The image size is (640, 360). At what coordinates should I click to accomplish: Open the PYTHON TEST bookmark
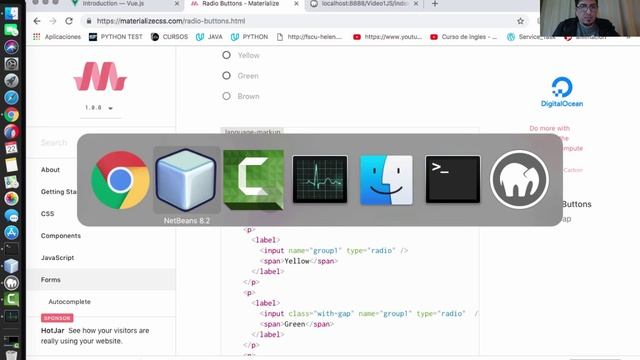[116, 37]
